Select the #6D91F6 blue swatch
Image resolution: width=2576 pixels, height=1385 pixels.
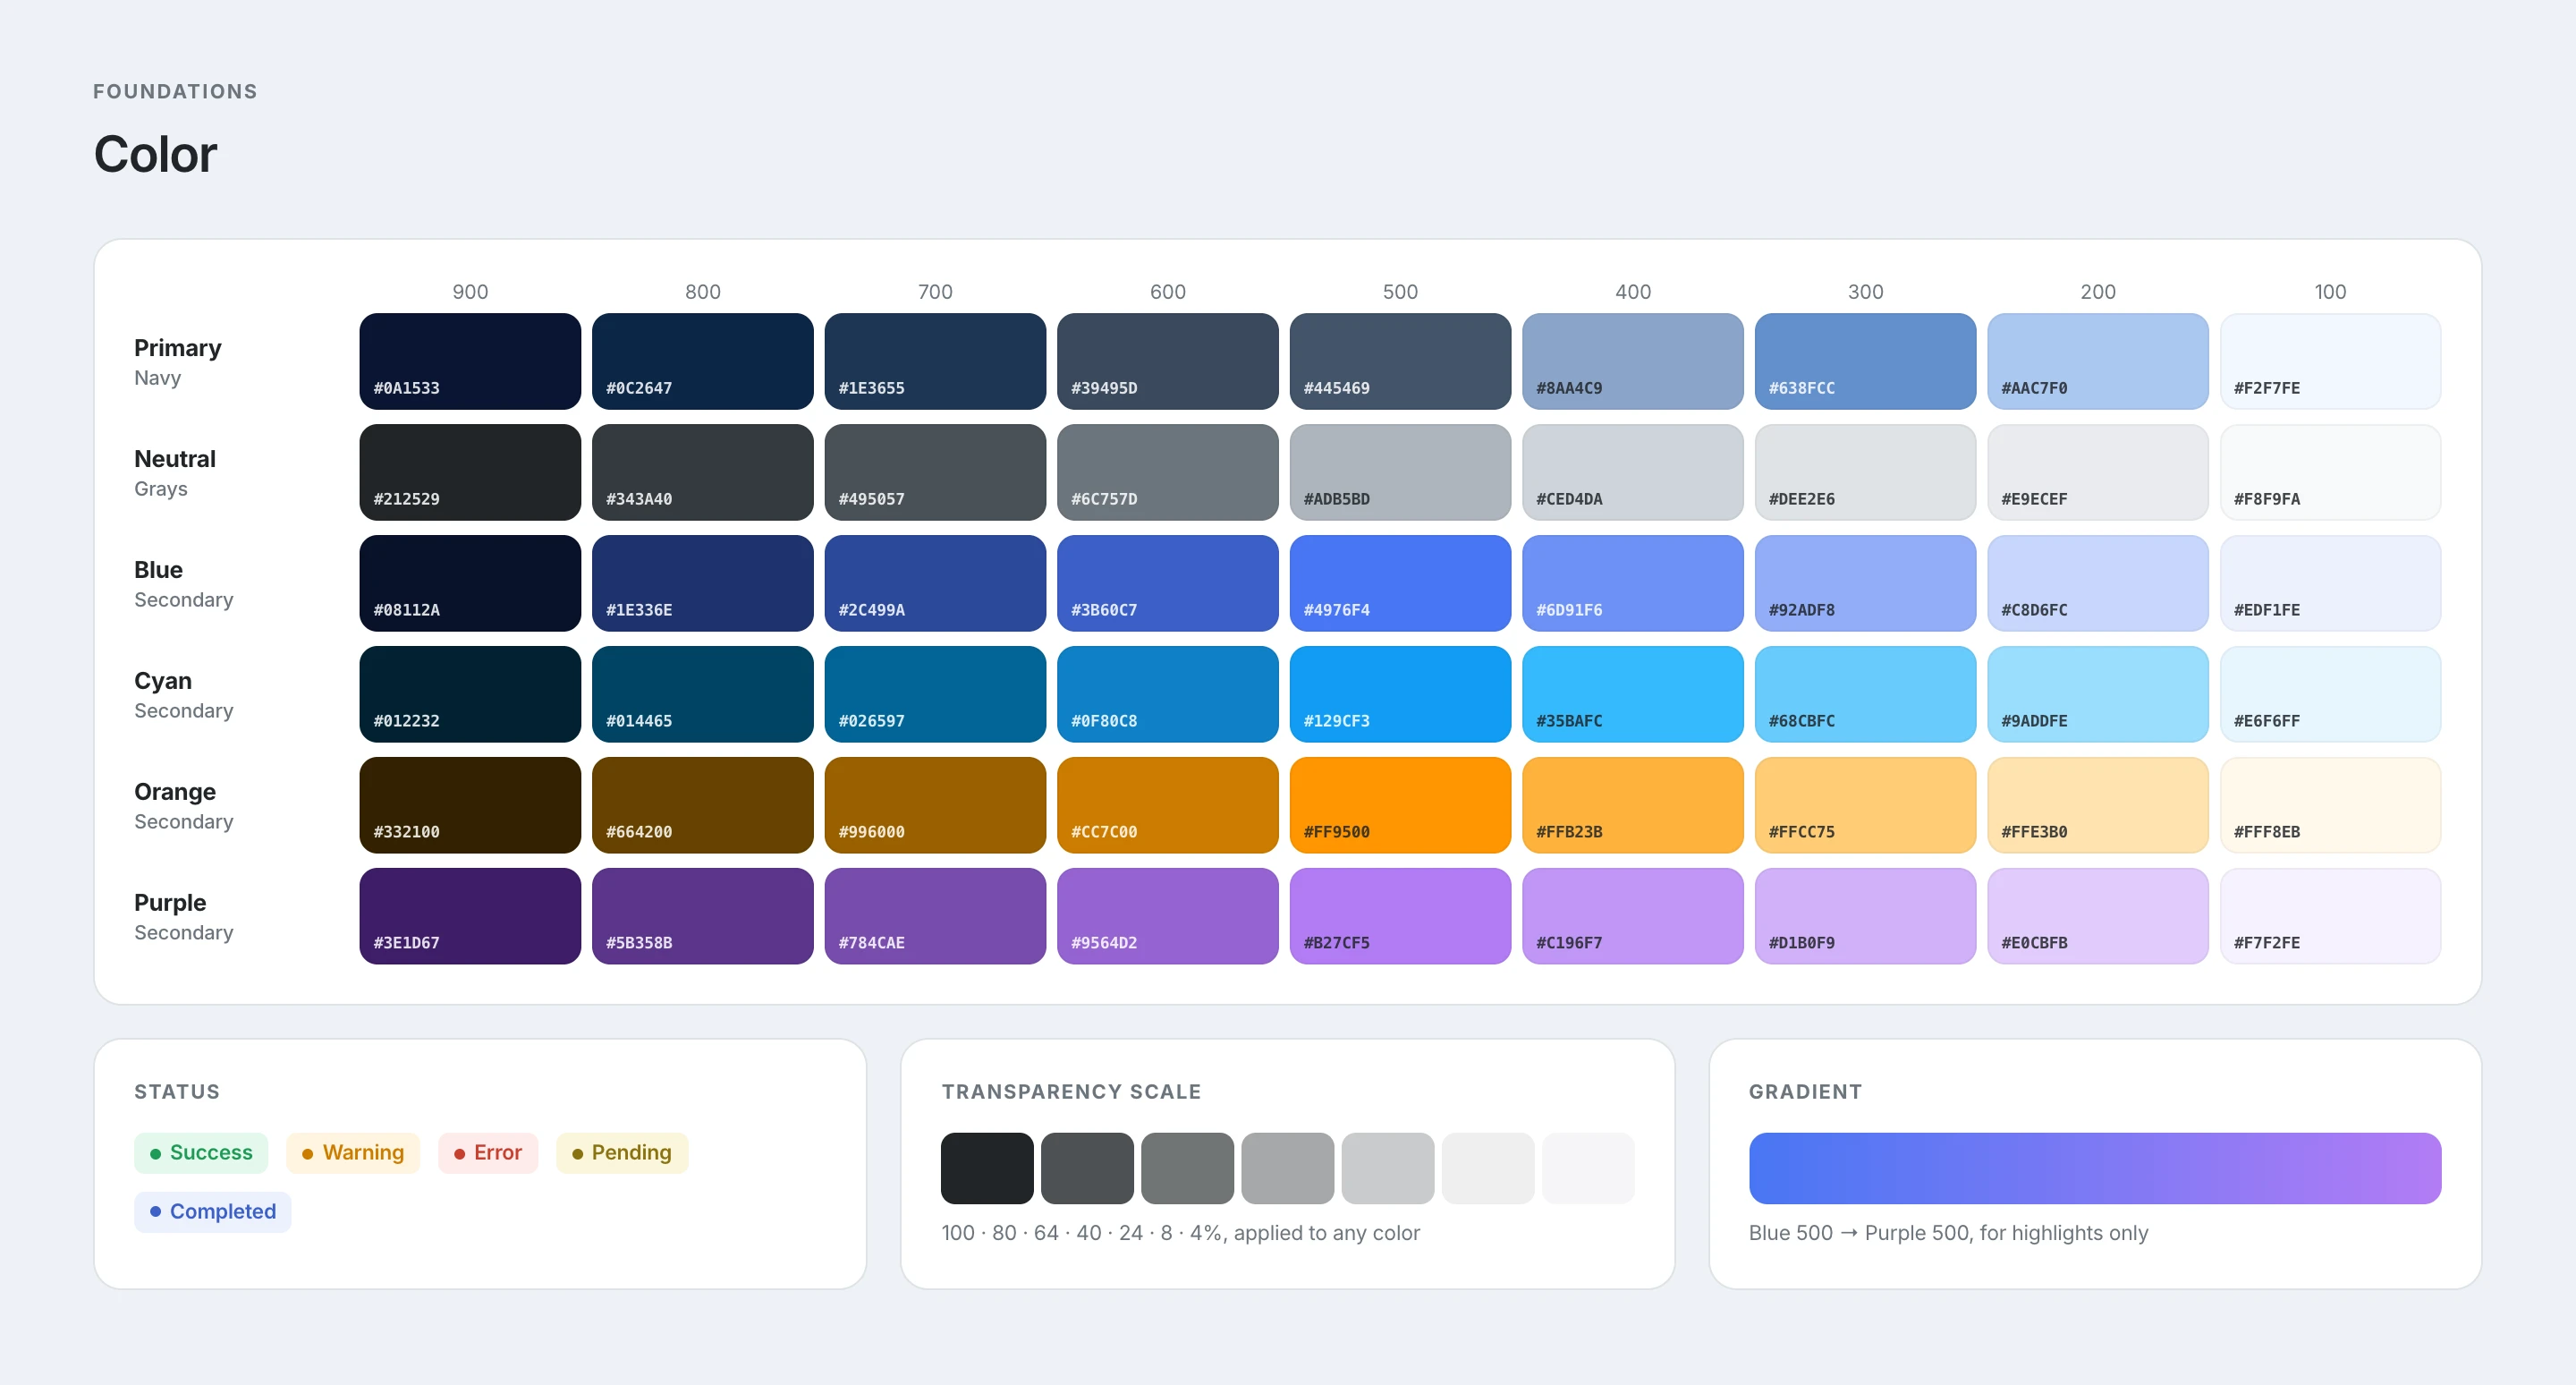tap(1632, 583)
